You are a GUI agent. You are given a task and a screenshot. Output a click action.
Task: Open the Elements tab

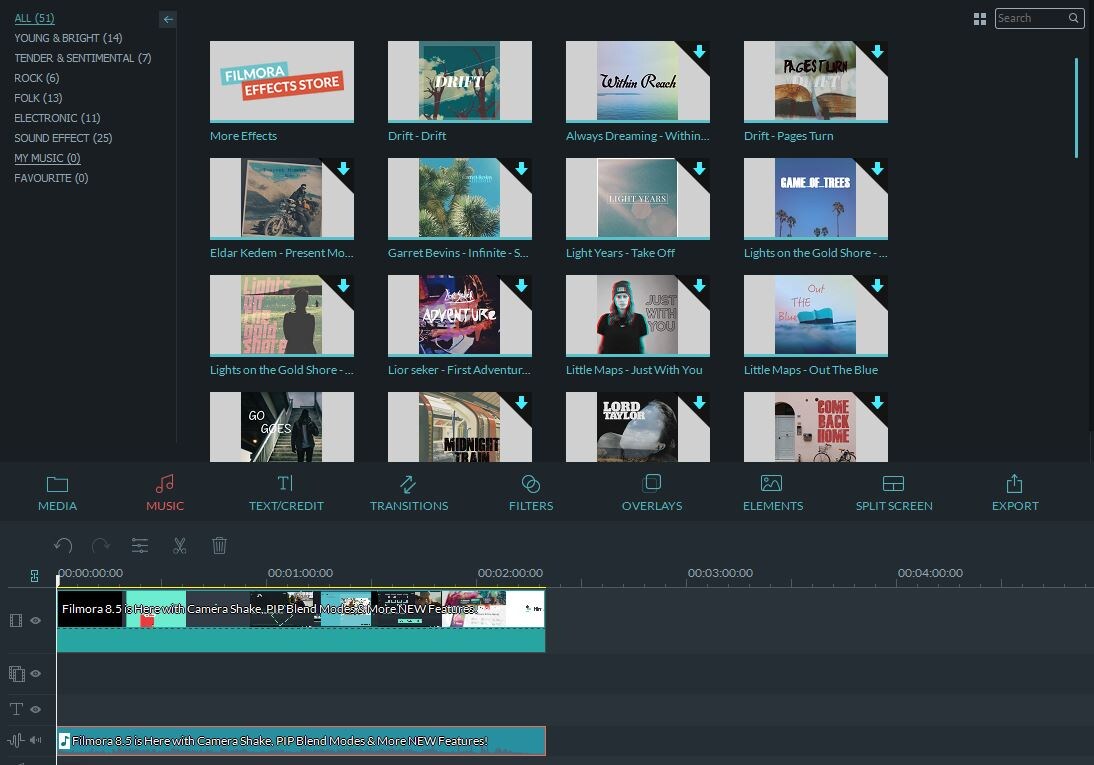(x=772, y=493)
